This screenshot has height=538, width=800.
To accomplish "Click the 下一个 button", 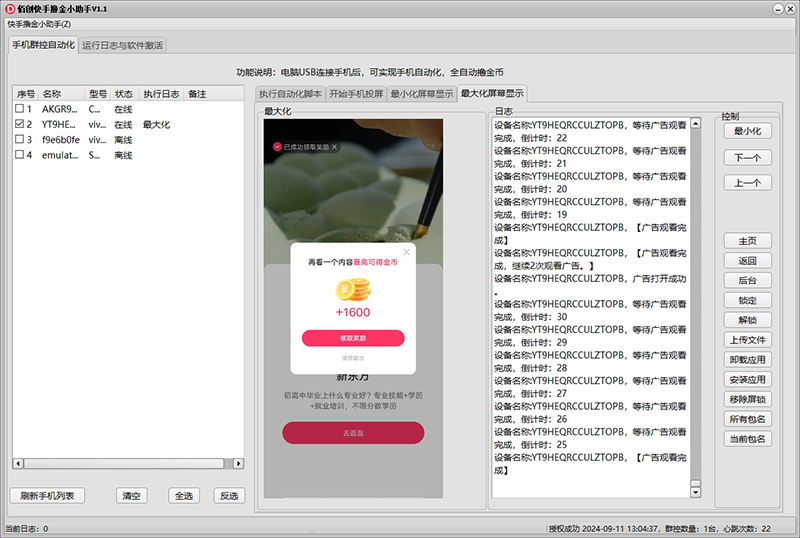I will [x=747, y=158].
